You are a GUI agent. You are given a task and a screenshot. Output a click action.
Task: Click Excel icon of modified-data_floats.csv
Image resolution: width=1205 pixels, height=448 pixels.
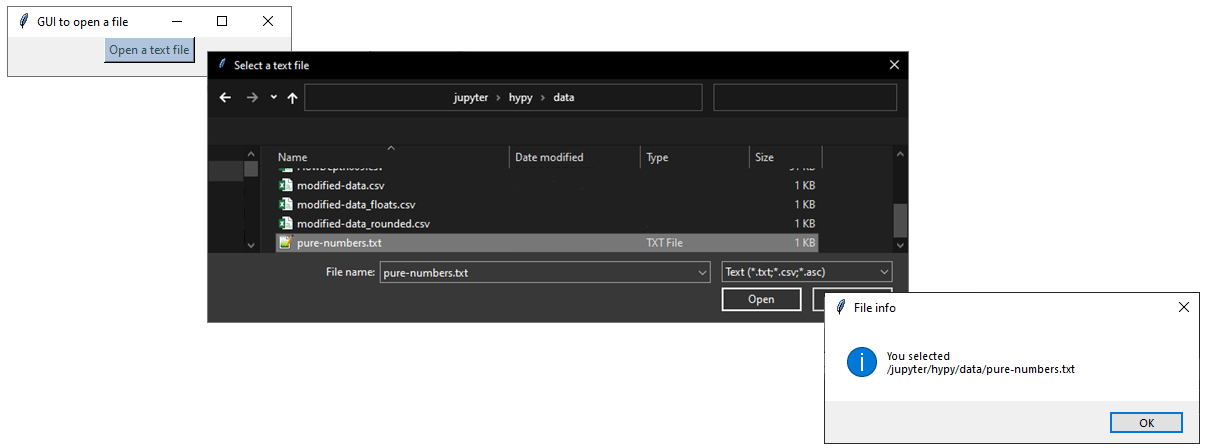click(286, 205)
